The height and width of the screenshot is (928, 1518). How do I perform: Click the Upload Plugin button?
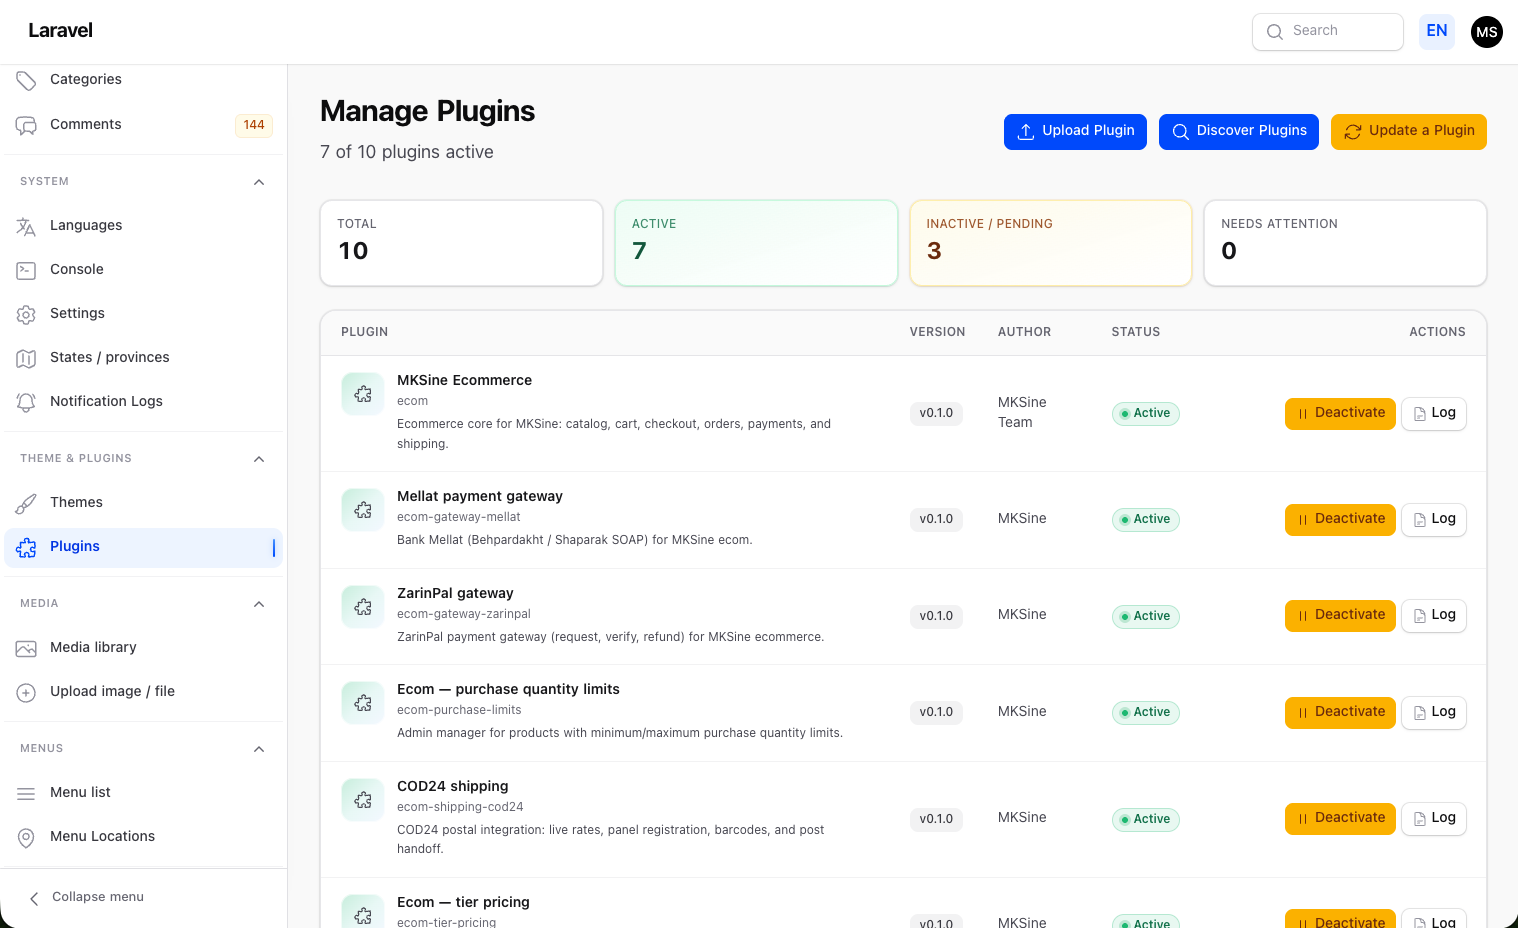pyautogui.click(x=1075, y=132)
